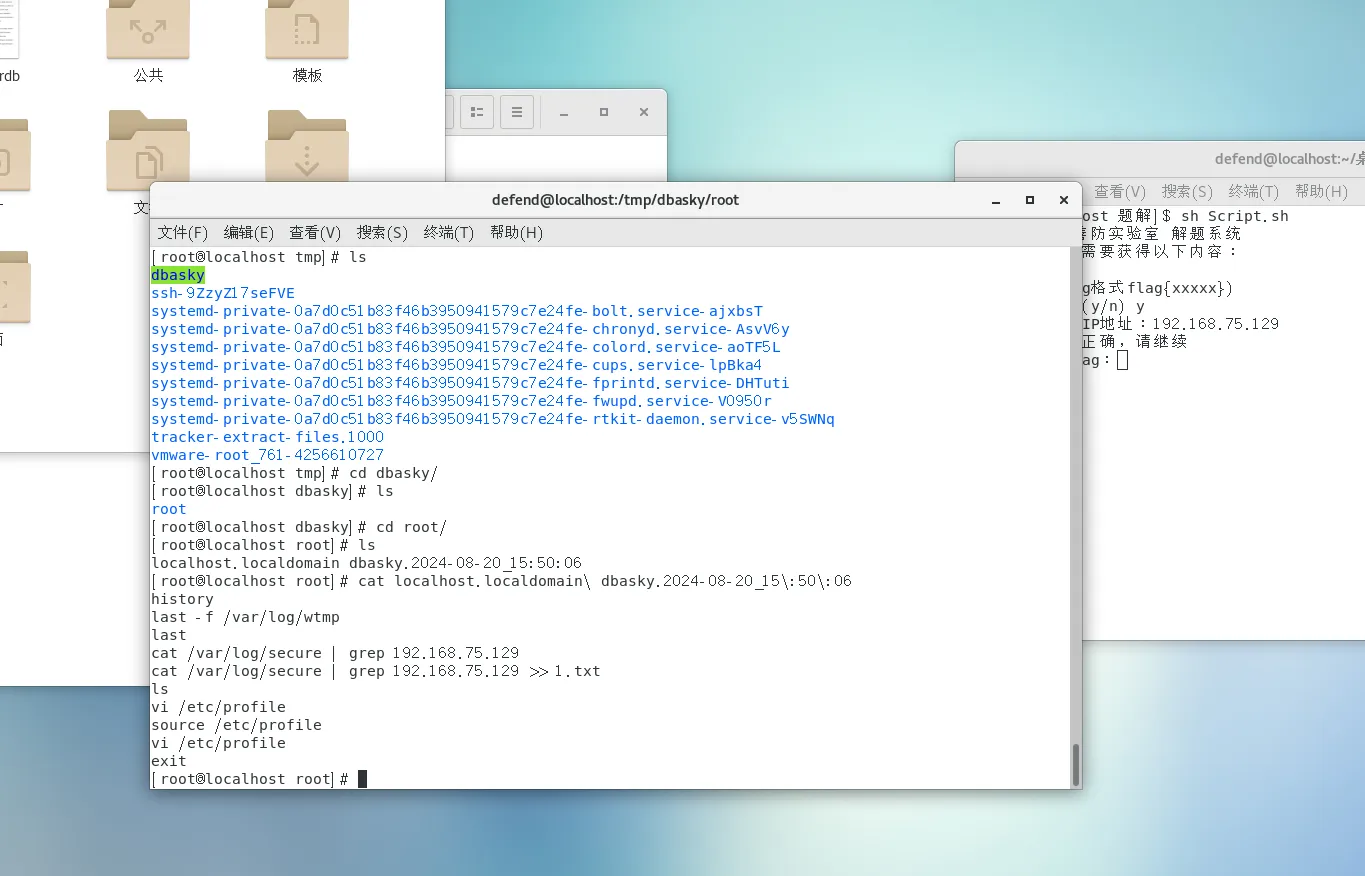Screen dimensions: 1365x876
Task: Click the background terminal title bar
Action: coord(1160,158)
